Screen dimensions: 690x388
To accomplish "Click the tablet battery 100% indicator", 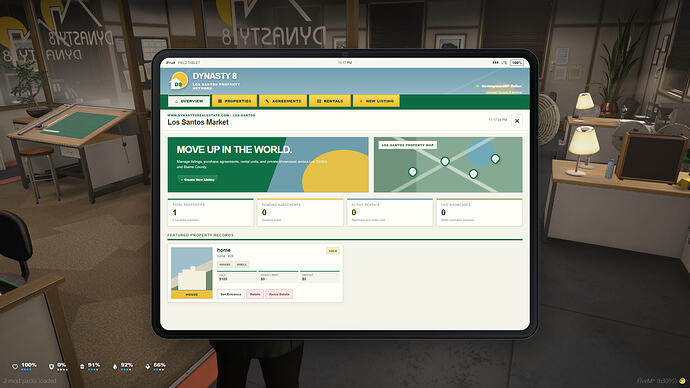I will pos(517,63).
